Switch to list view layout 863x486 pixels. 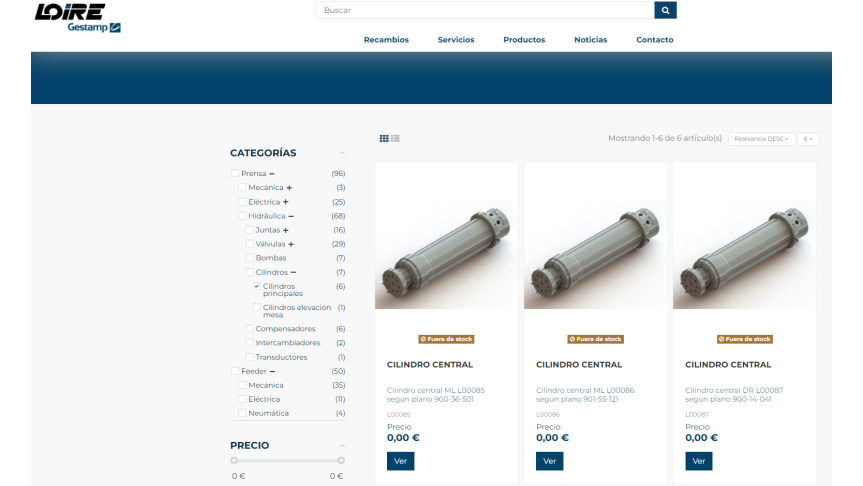[396, 138]
